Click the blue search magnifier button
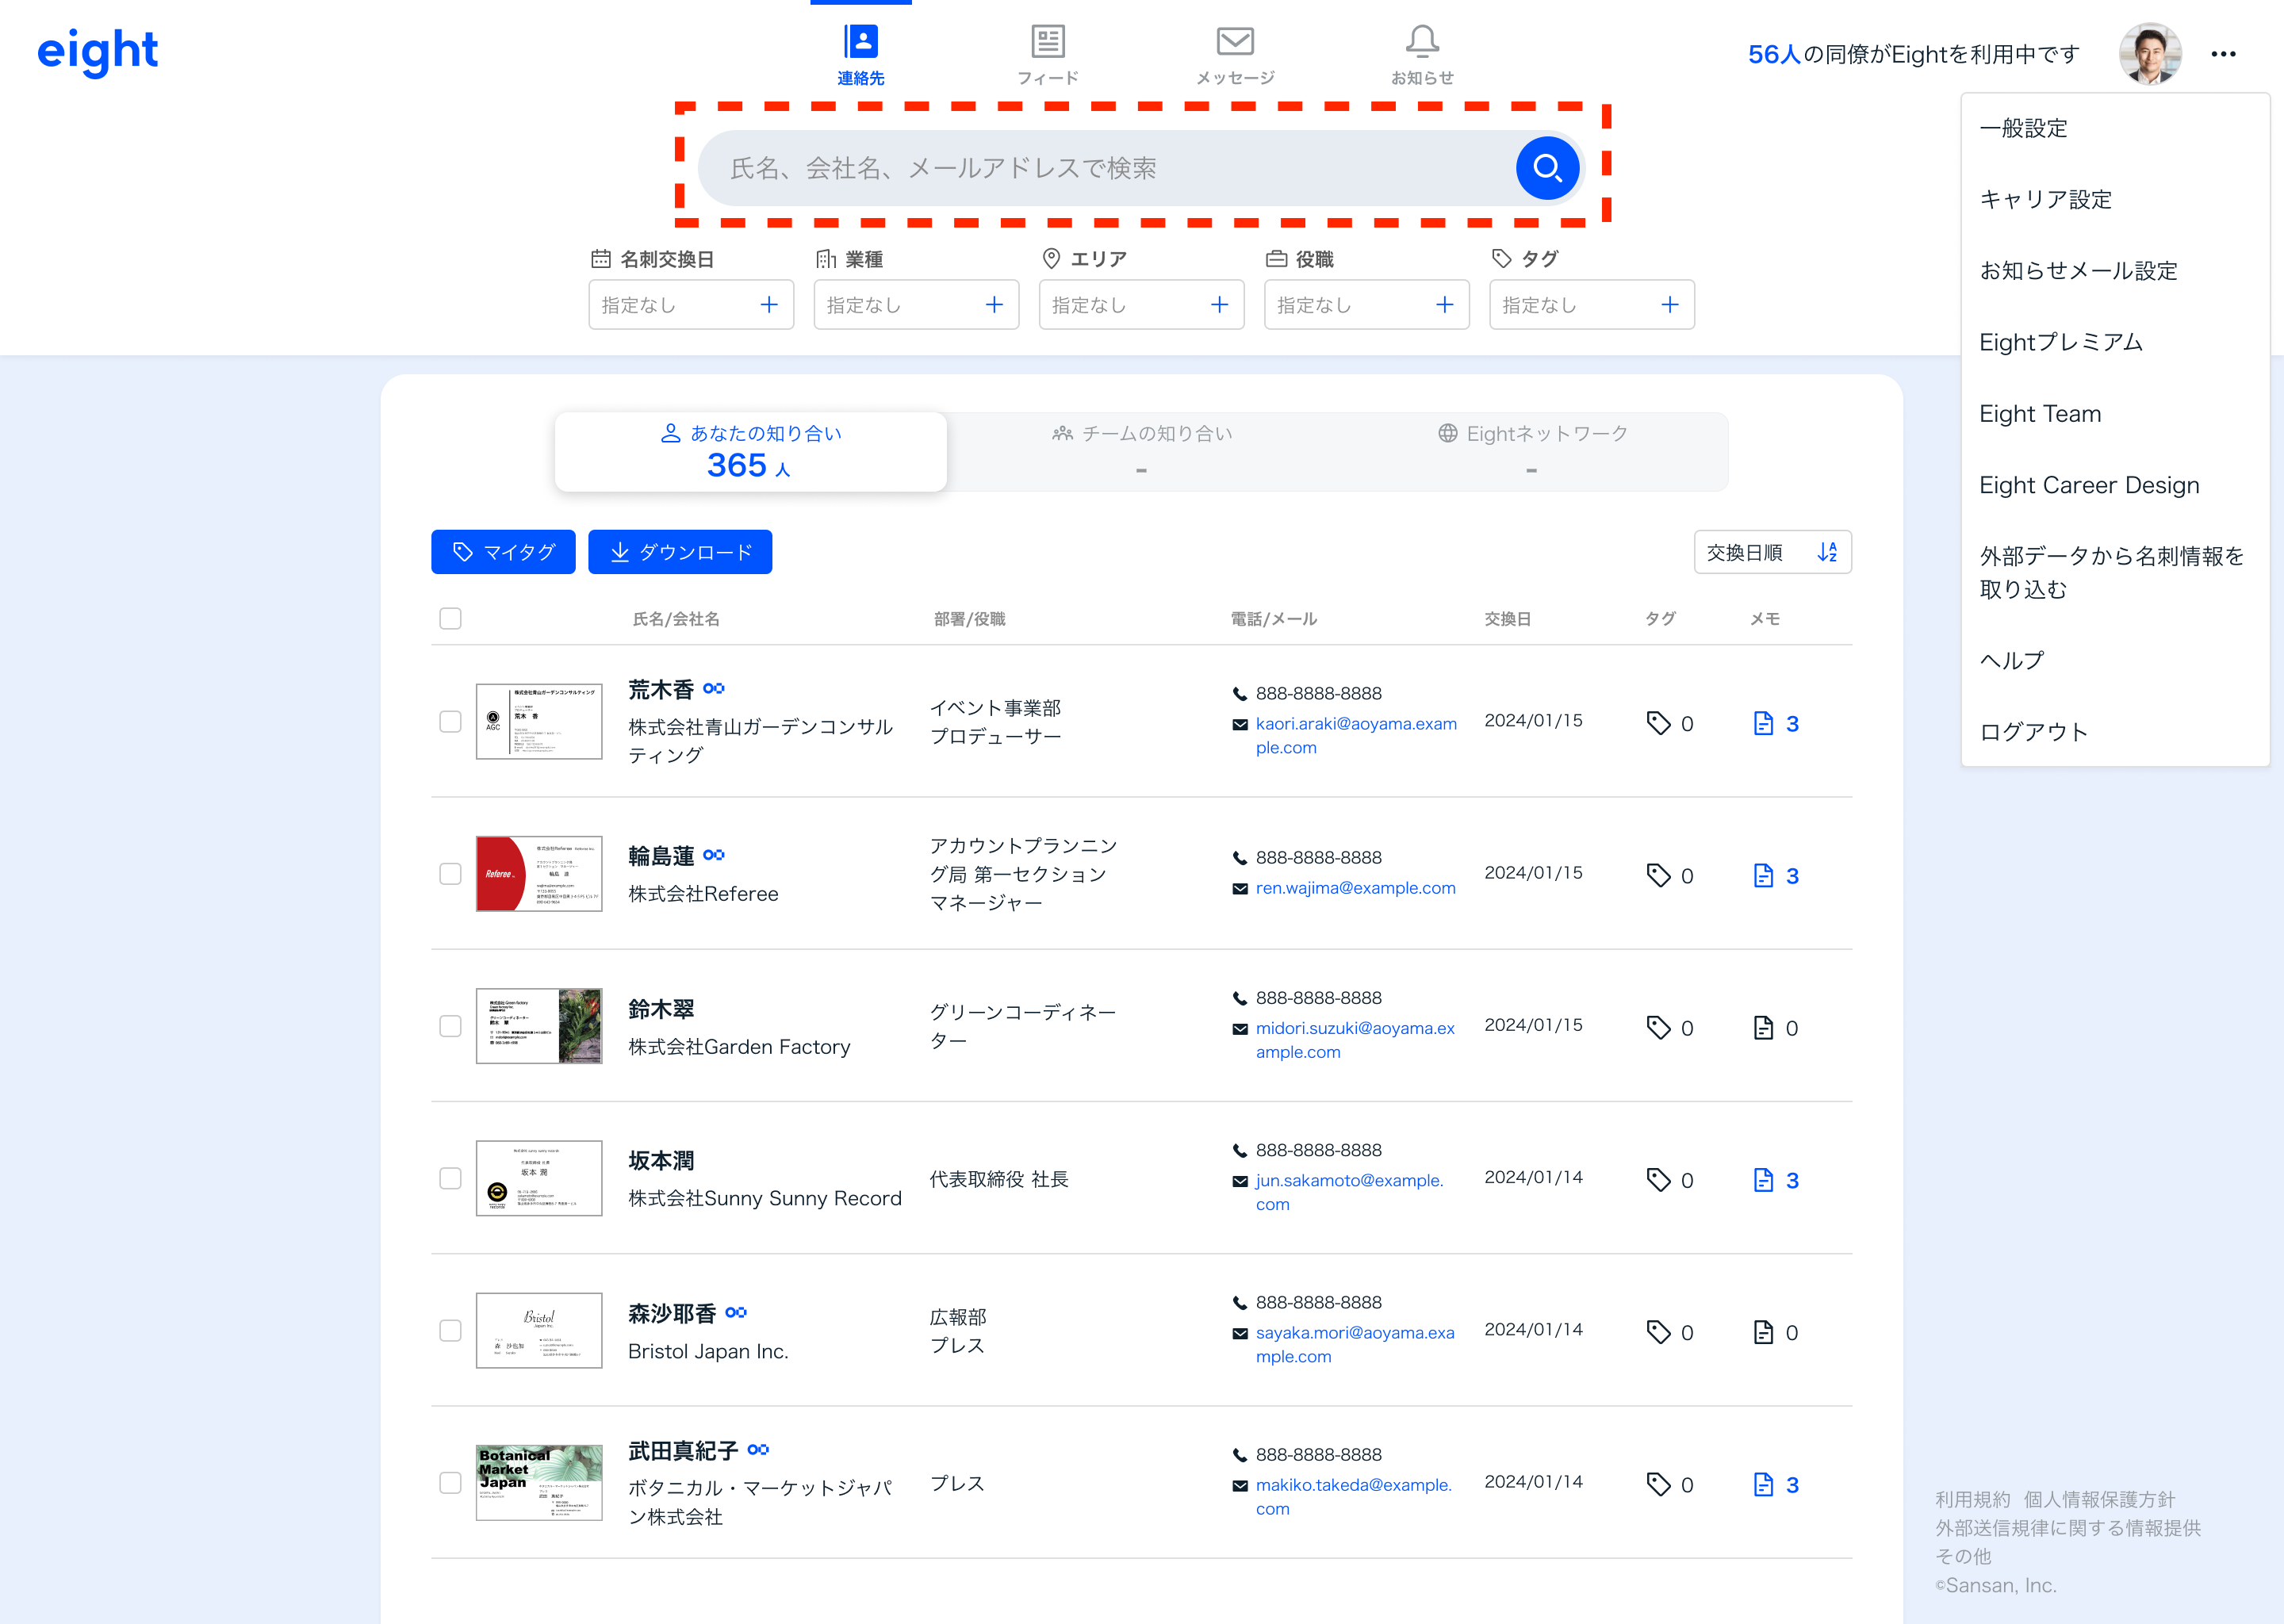The image size is (2284, 1624). pyautogui.click(x=1547, y=168)
